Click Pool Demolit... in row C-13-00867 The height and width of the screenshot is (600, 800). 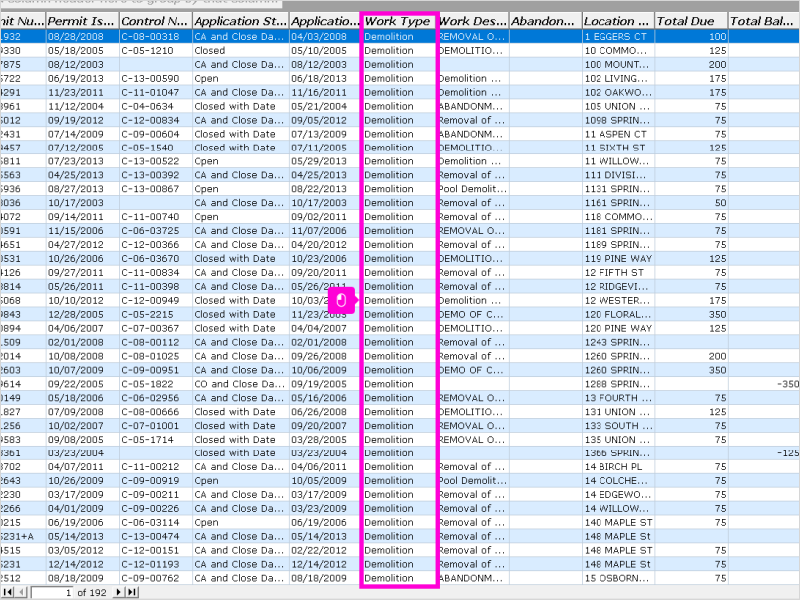(472, 189)
